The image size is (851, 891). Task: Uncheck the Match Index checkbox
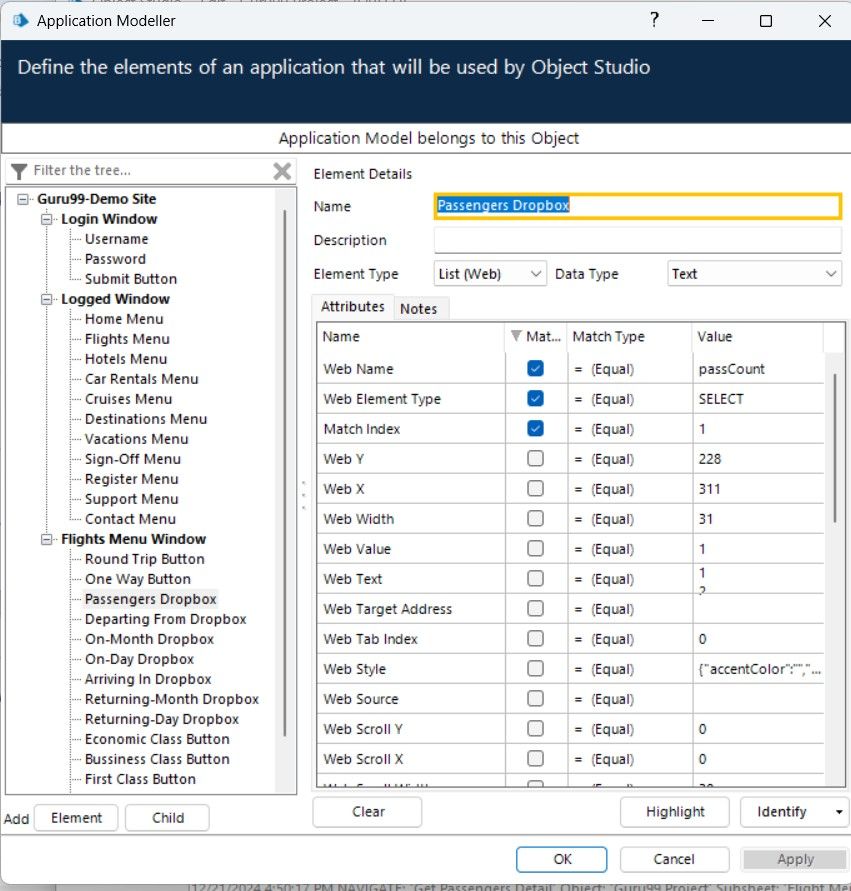[535, 429]
